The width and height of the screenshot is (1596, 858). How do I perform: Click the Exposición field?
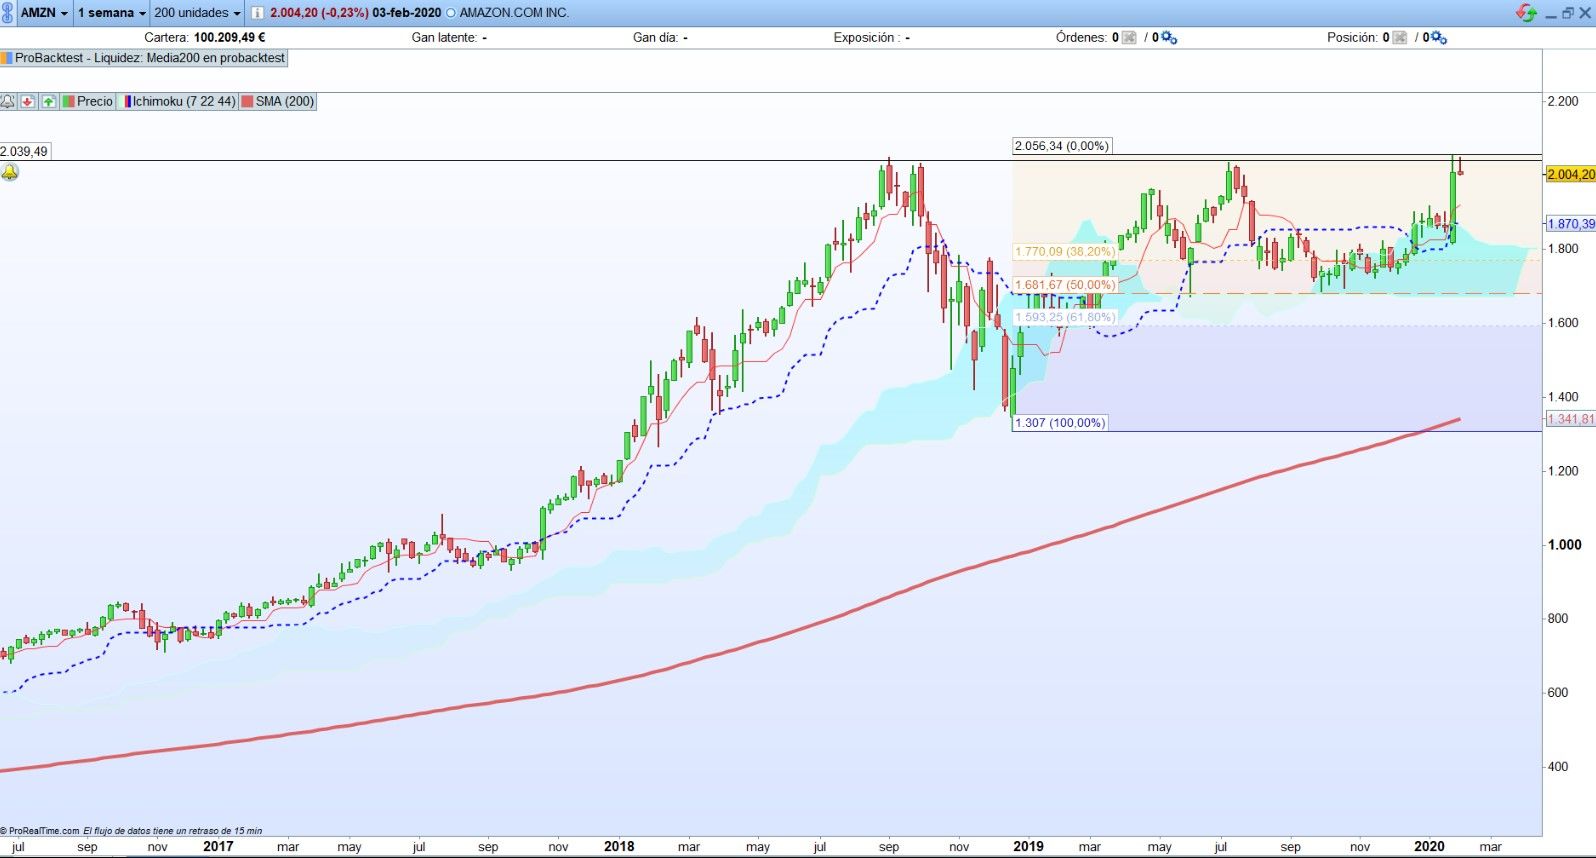tap(871, 38)
